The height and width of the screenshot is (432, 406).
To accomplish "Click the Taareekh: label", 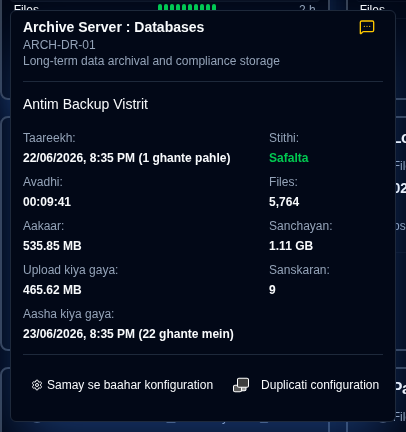I will click(x=49, y=138).
